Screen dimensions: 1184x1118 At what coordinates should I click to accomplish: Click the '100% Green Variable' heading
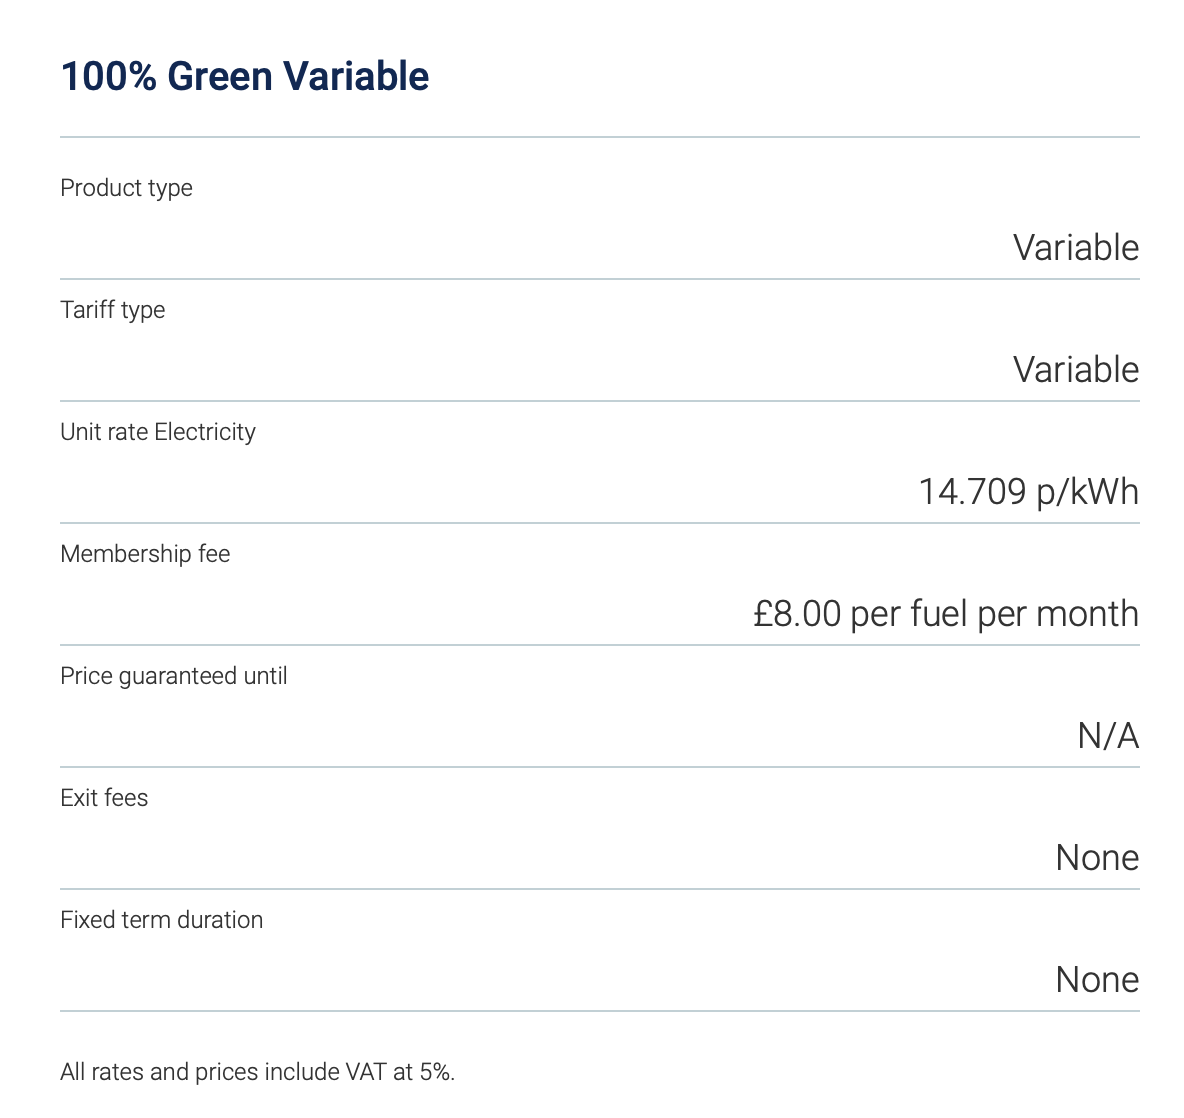click(245, 77)
